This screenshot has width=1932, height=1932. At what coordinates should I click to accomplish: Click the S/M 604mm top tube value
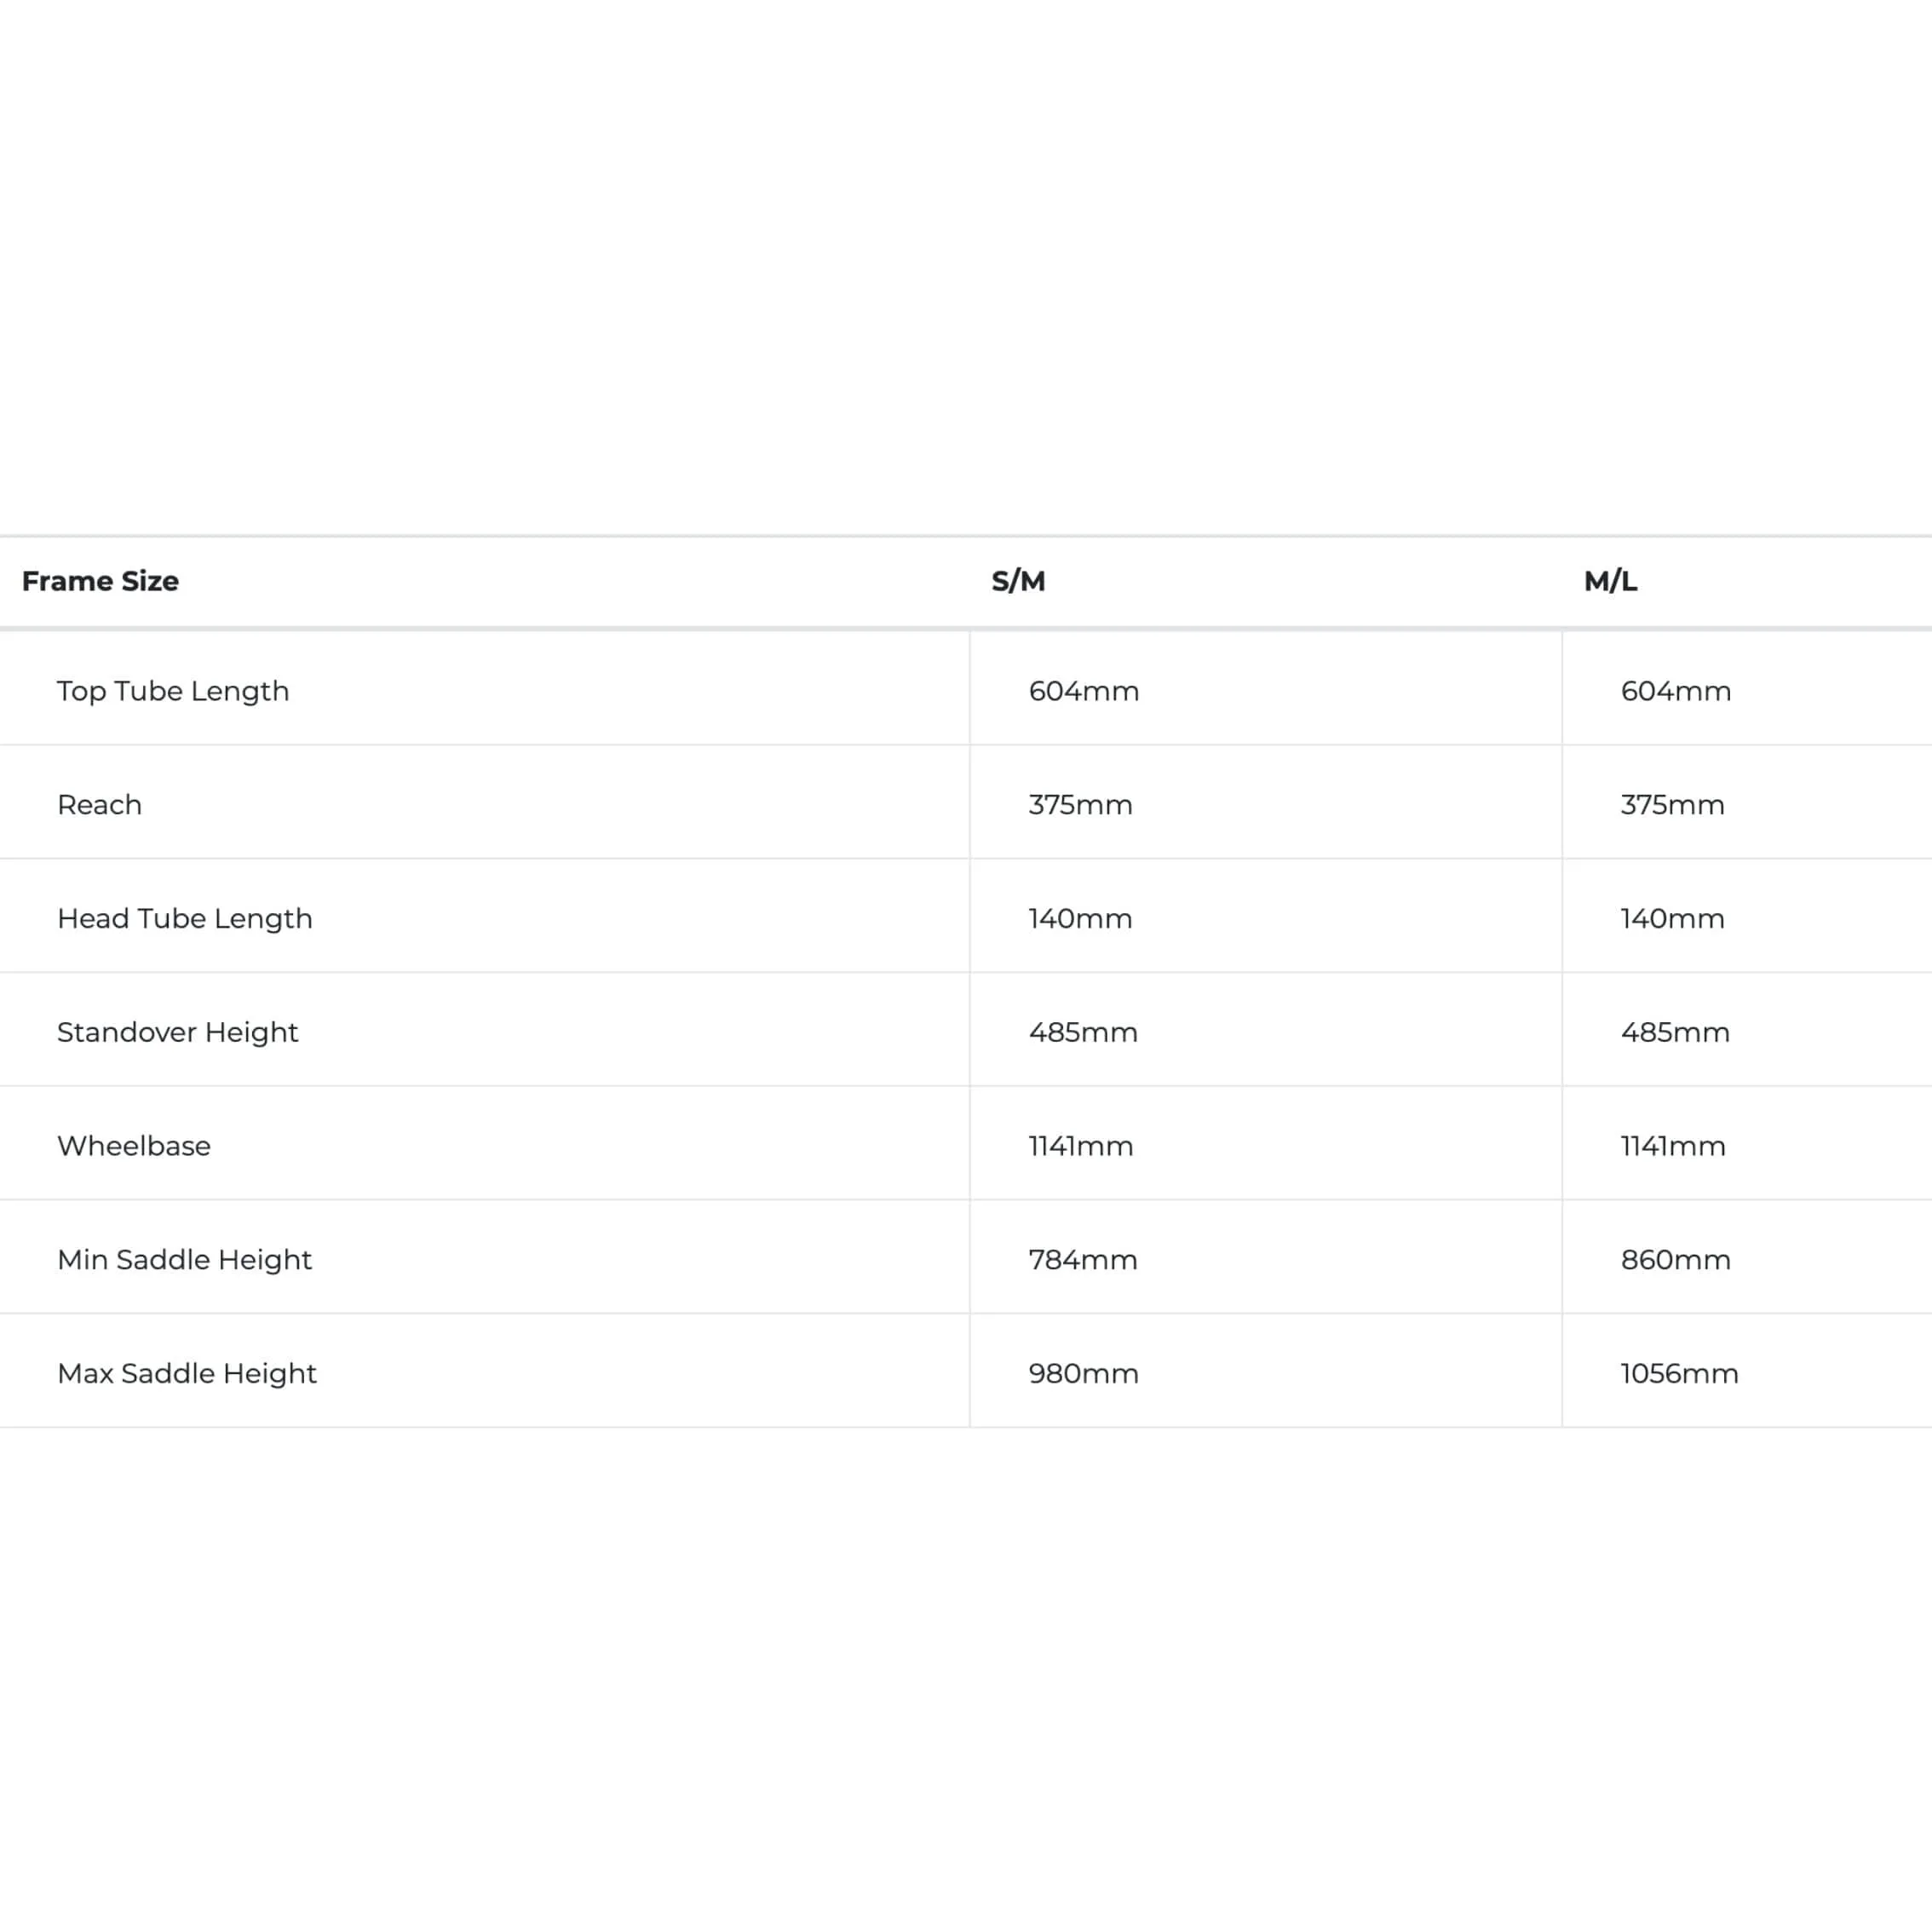1084,691
